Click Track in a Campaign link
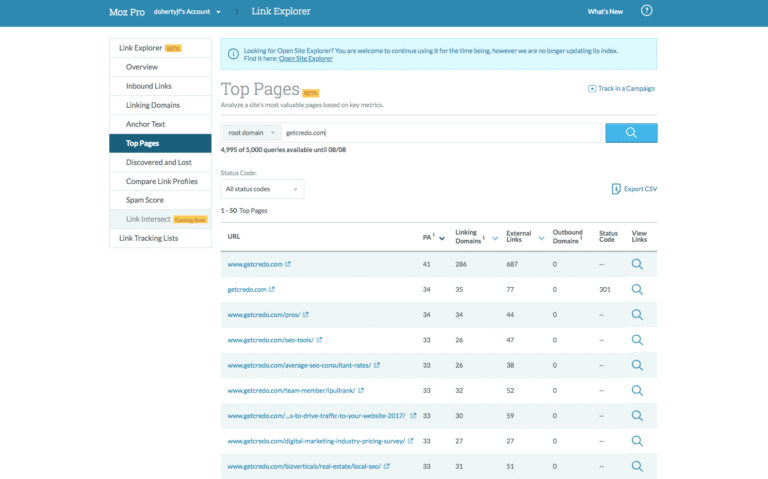This screenshot has width=768, height=479. coord(626,89)
